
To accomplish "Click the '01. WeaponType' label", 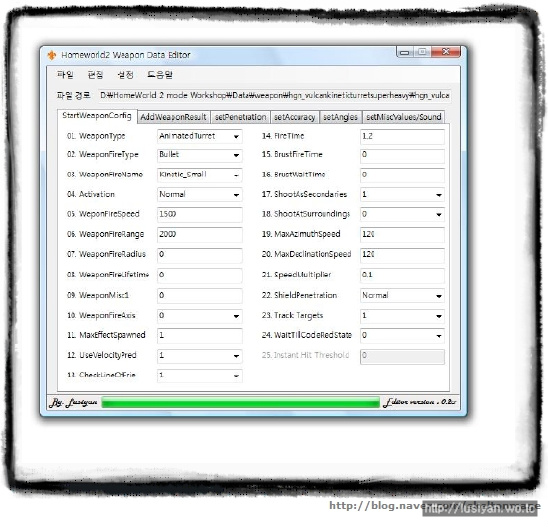I will 96,136.
